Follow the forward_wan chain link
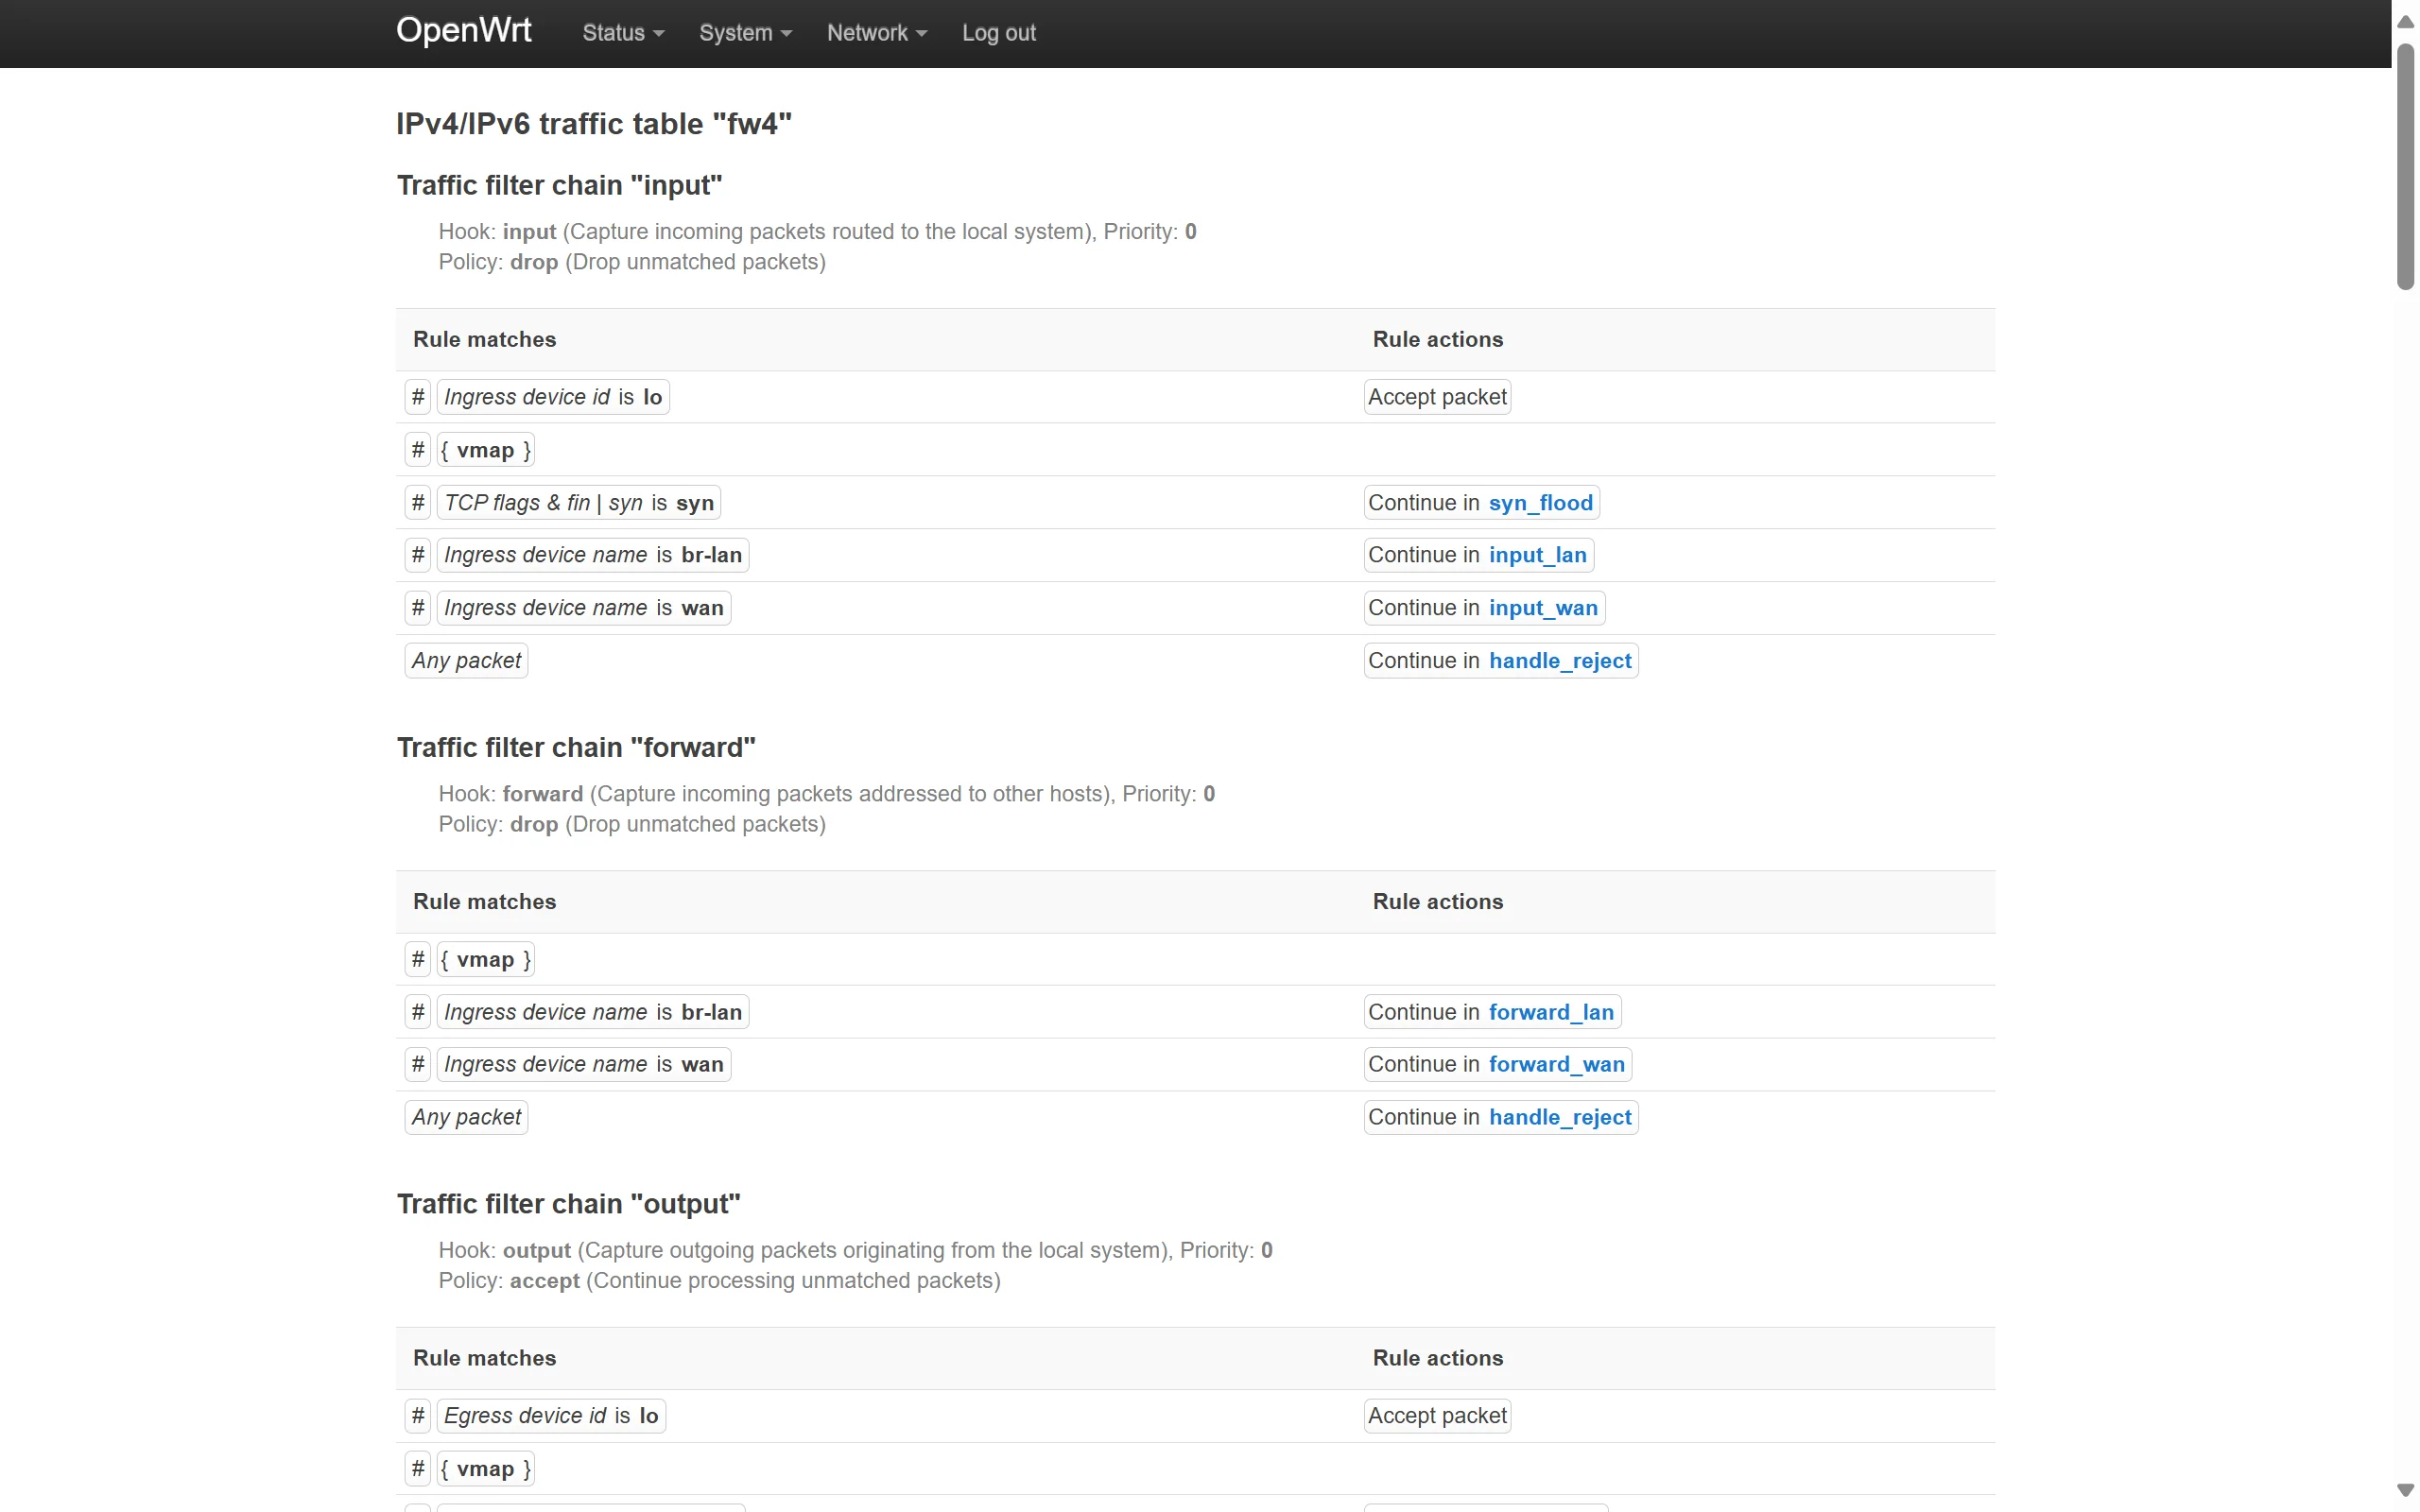The width and height of the screenshot is (2420, 1512). (x=1556, y=1064)
